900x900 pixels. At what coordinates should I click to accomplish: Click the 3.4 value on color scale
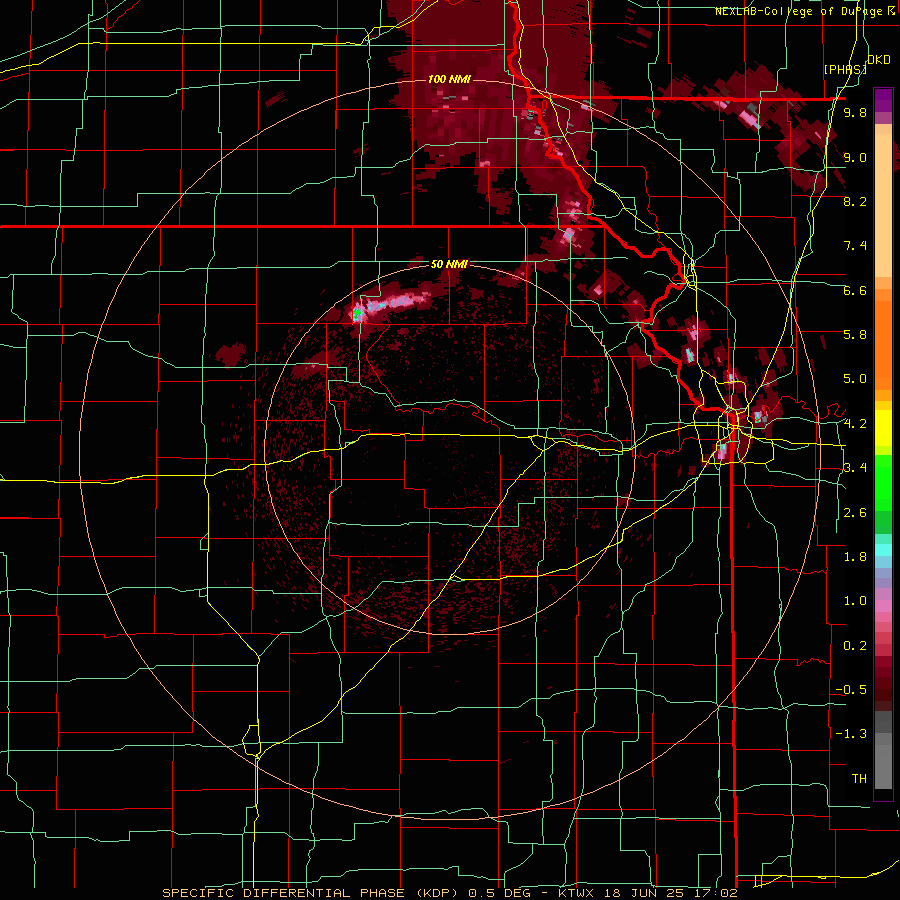[855, 468]
